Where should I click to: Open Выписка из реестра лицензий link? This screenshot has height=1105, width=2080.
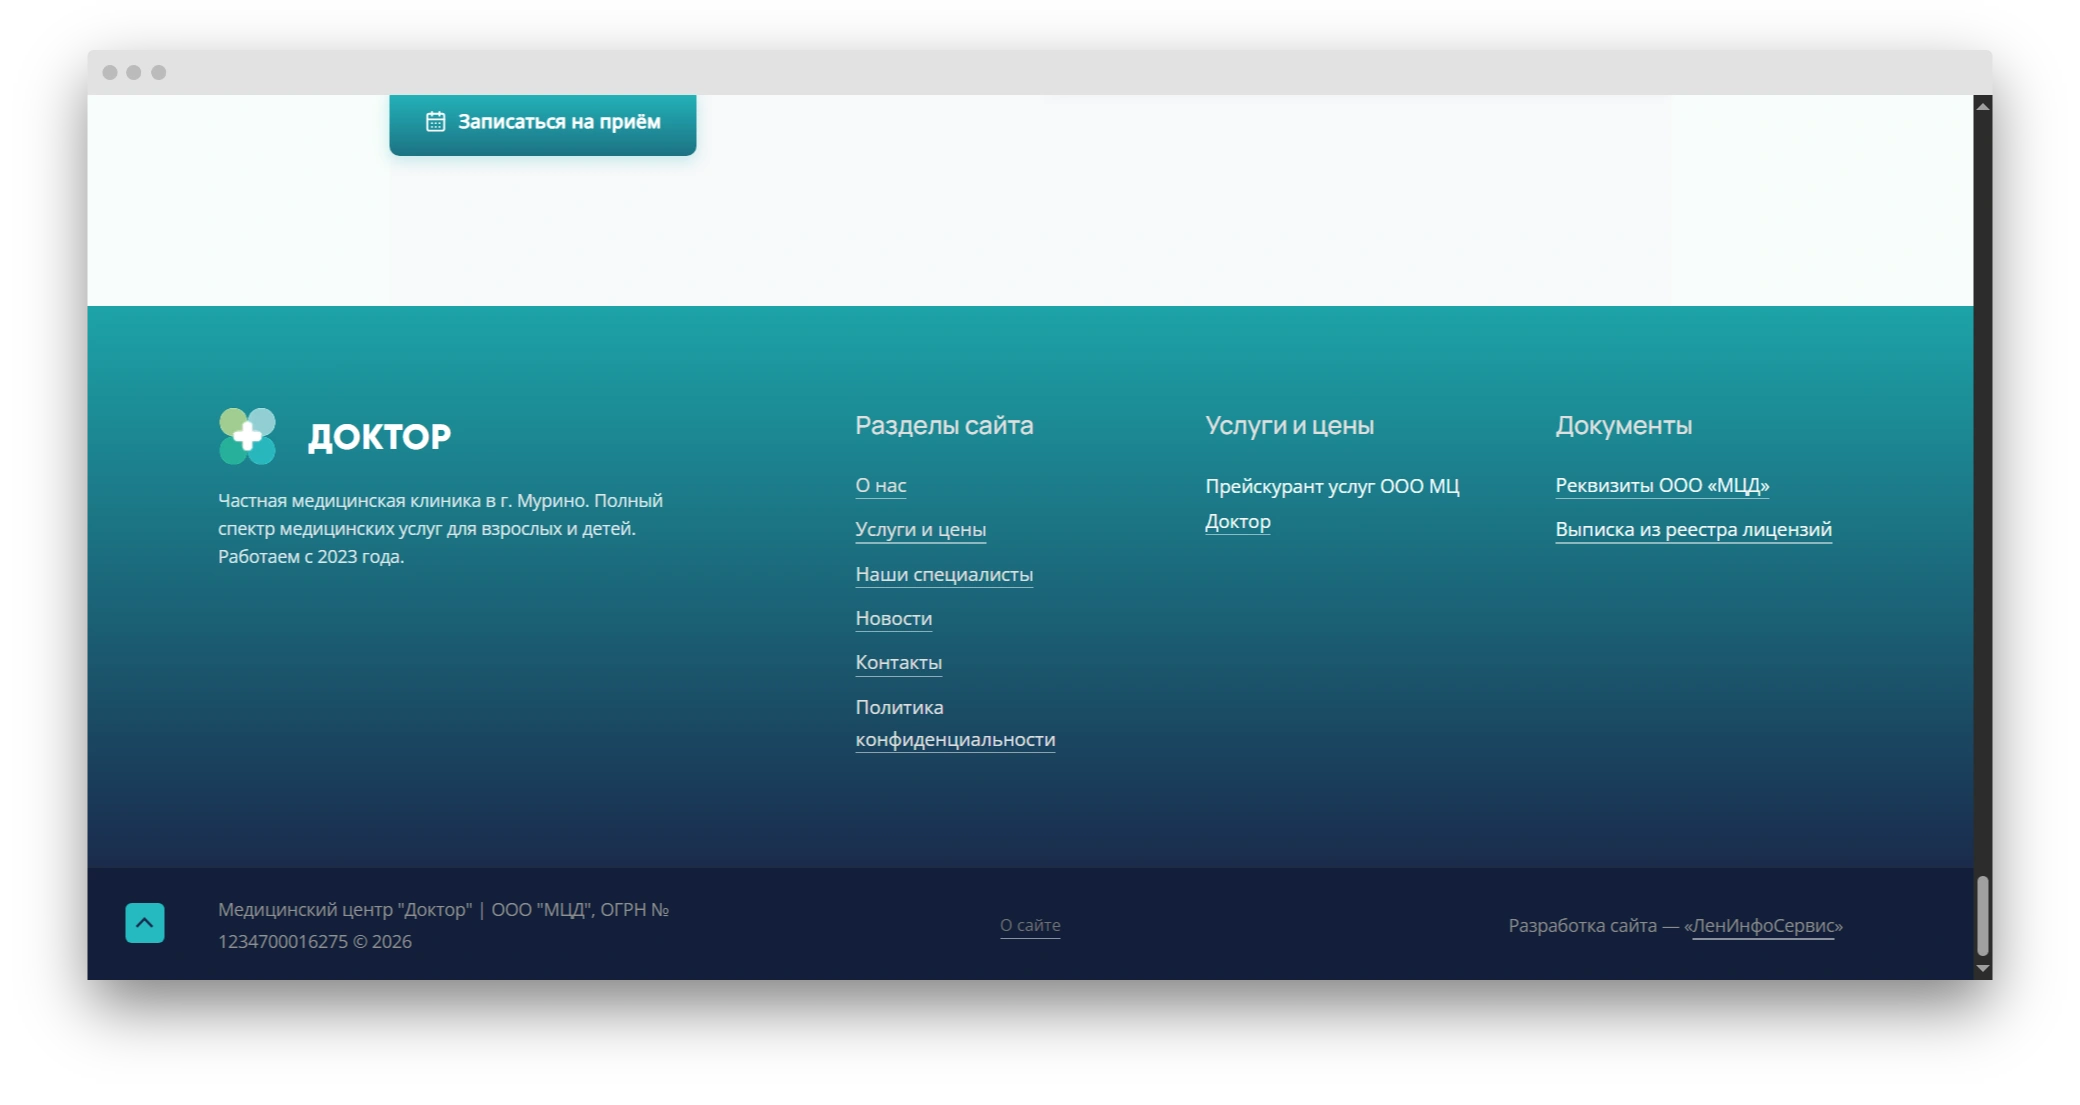tap(1694, 529)
